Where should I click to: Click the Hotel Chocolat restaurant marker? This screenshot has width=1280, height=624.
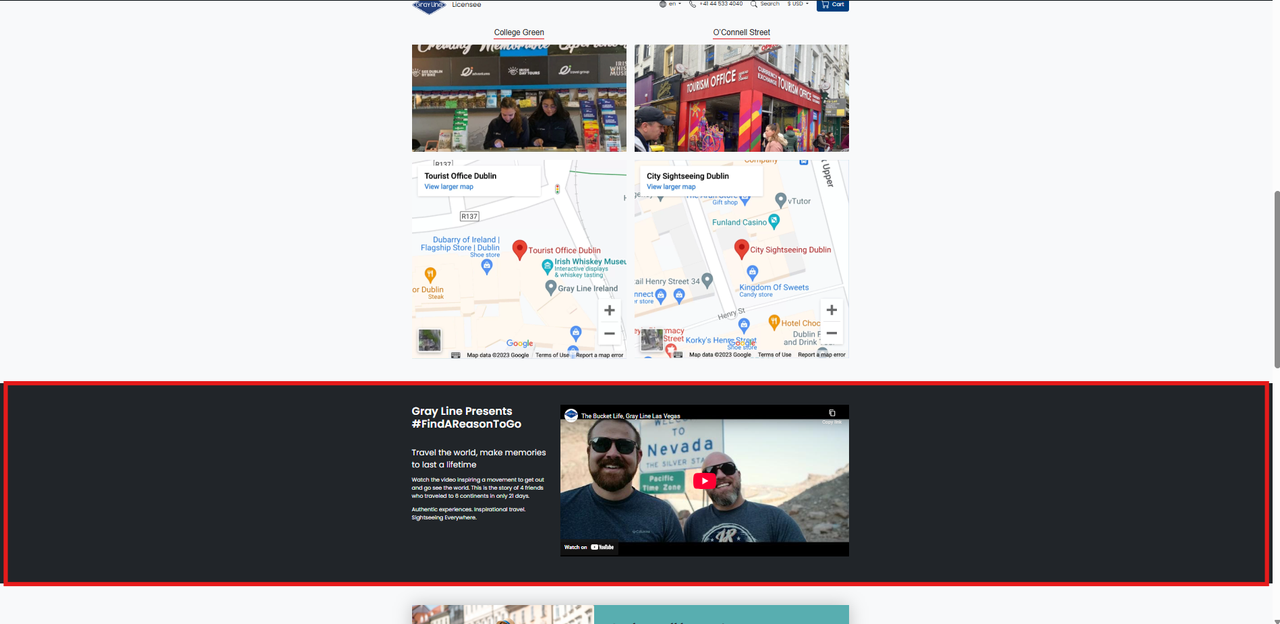click(x=774, y=322)
